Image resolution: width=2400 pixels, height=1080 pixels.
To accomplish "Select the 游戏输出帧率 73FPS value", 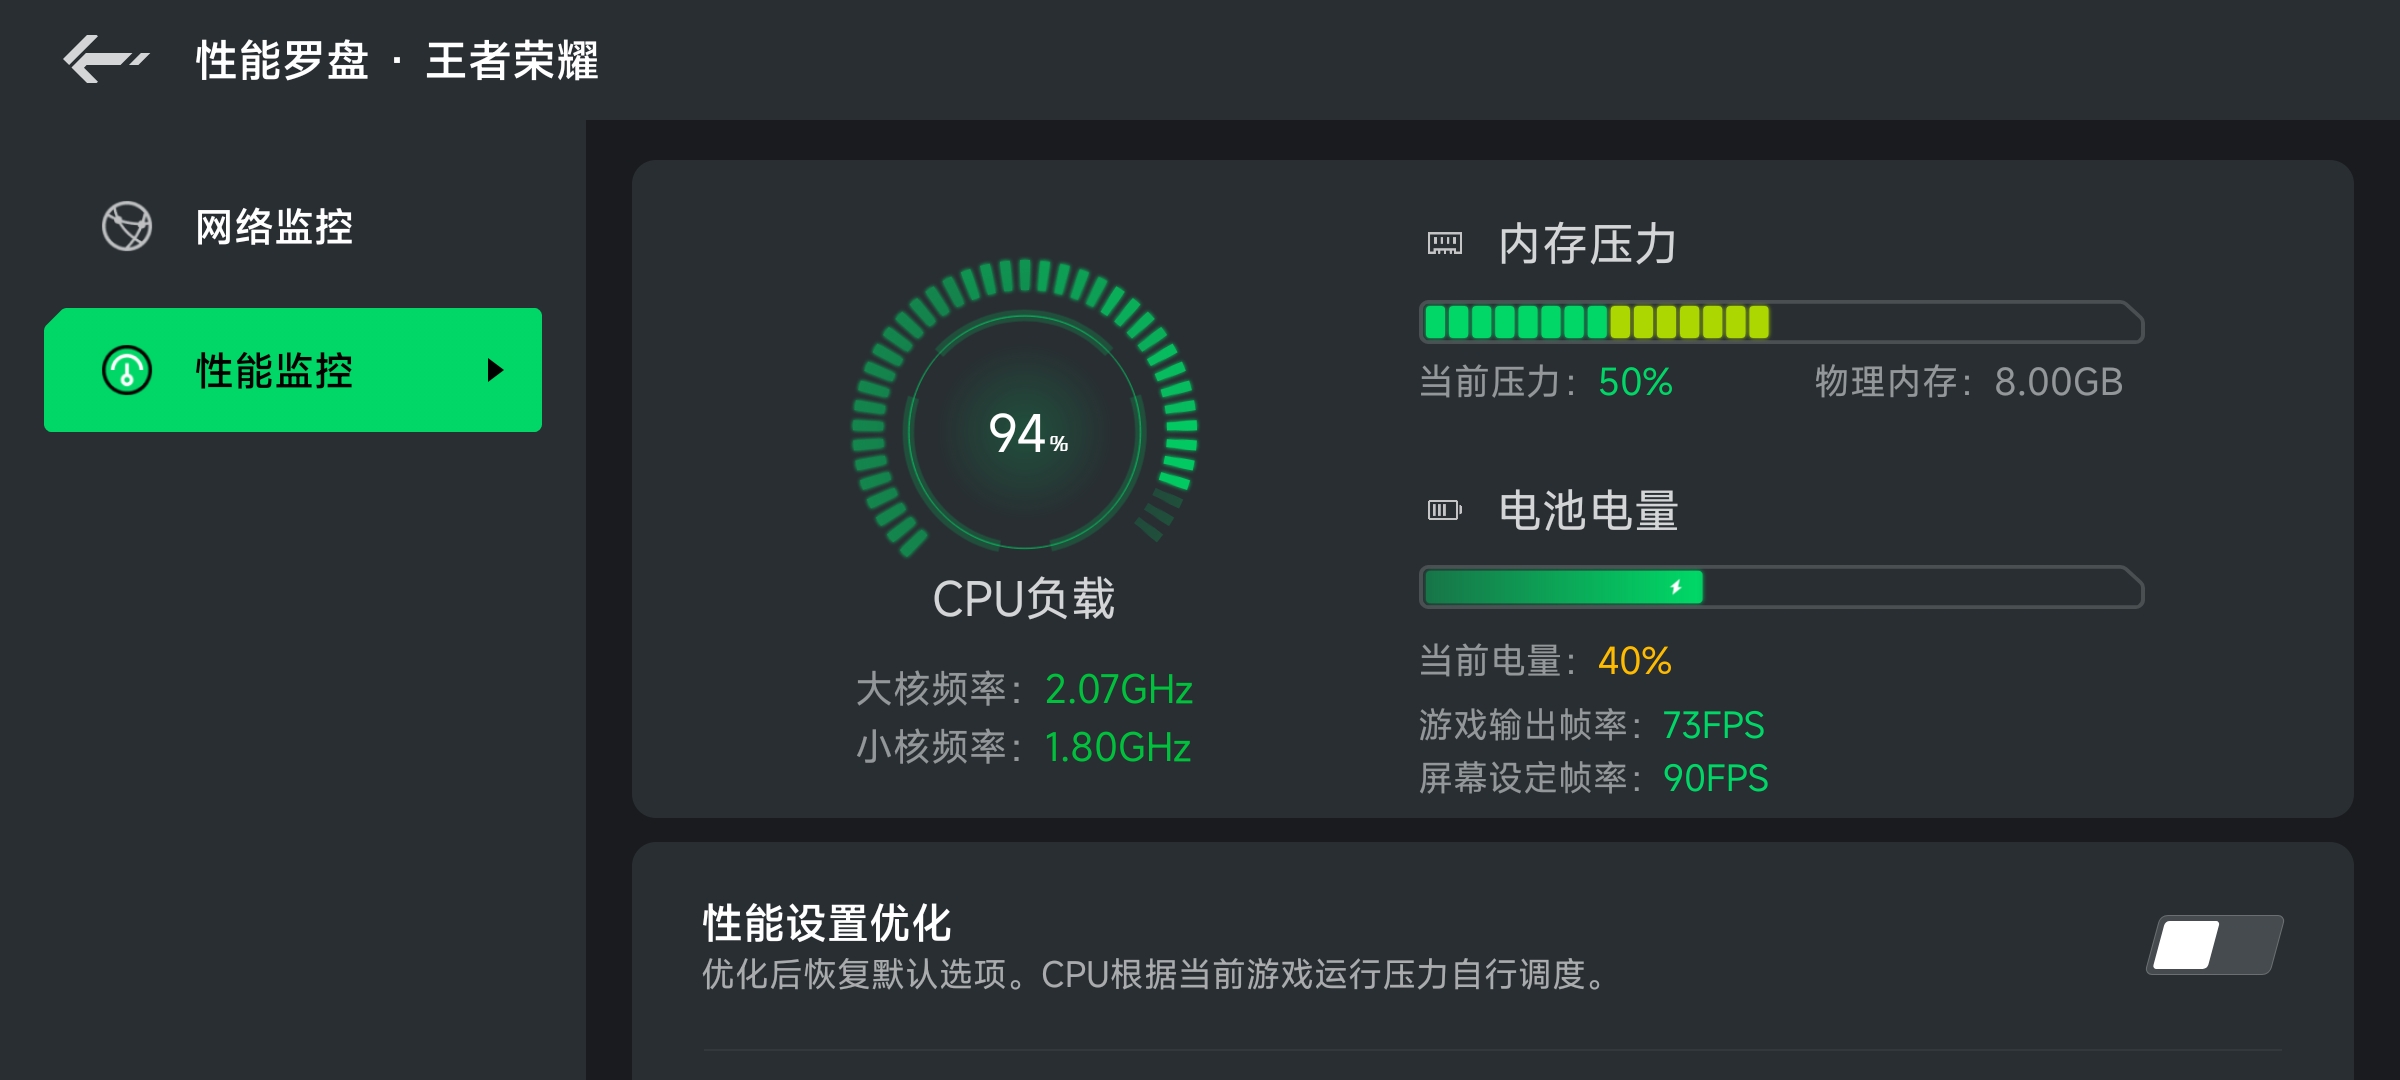I will tap(1713, 725).
